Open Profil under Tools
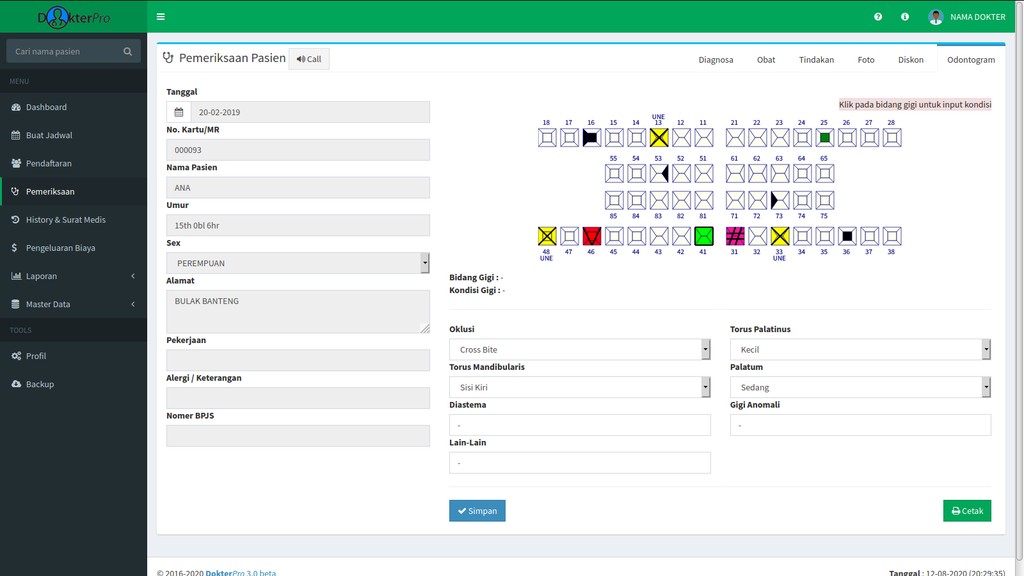 pos(73,356)
